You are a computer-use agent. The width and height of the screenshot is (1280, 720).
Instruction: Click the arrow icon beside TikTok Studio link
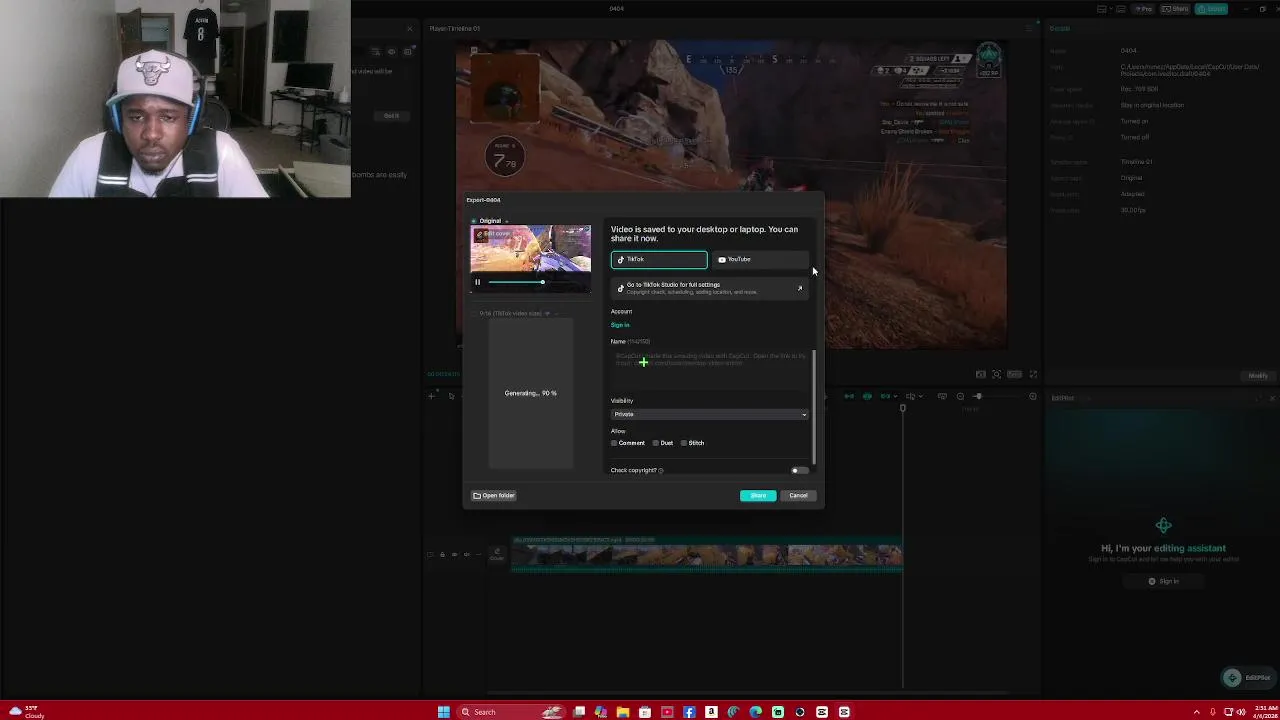pyautogui.click(x=799, y=288)
